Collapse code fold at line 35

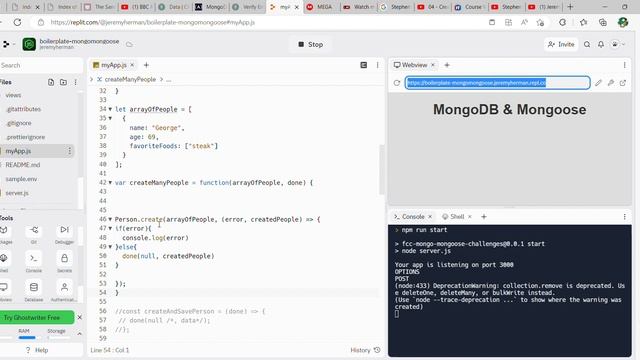coord(110,118)
